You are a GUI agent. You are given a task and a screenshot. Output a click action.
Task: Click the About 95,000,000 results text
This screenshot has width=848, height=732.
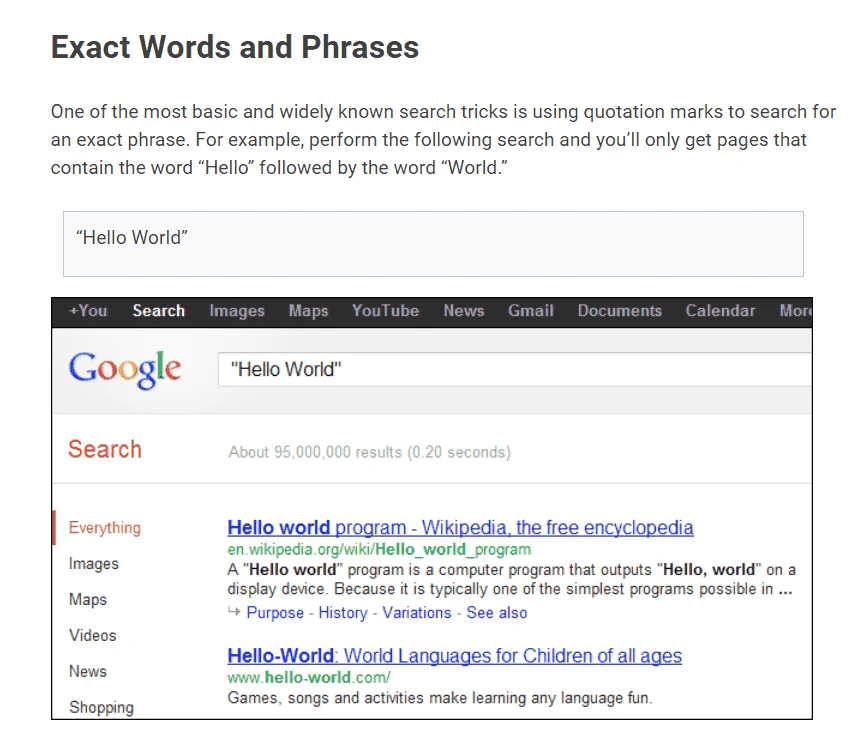point(369,452)
